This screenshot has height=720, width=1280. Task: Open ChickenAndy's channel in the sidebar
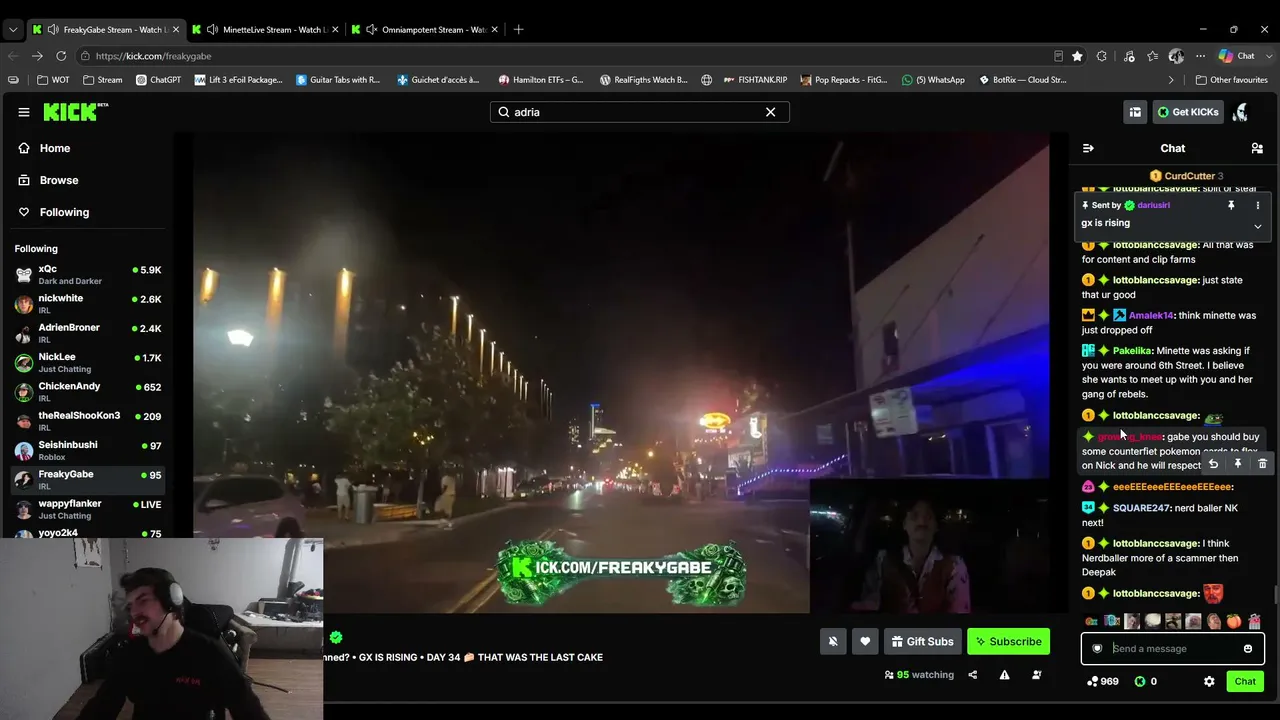point(88,392)
